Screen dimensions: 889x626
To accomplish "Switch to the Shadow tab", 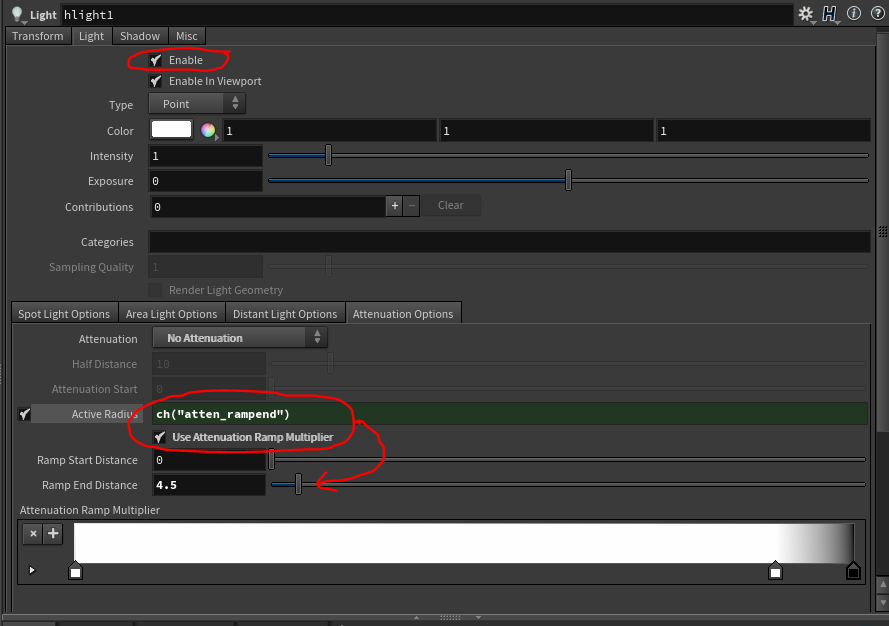I will click(140, 36).
